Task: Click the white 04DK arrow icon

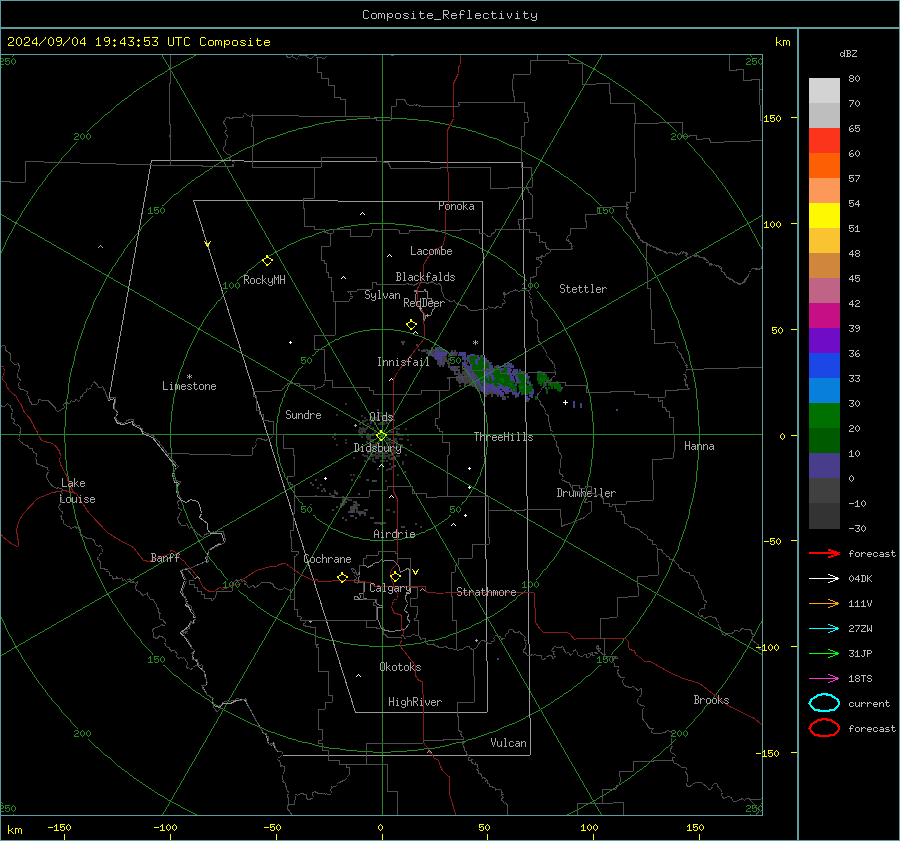Action: point(824,579)
